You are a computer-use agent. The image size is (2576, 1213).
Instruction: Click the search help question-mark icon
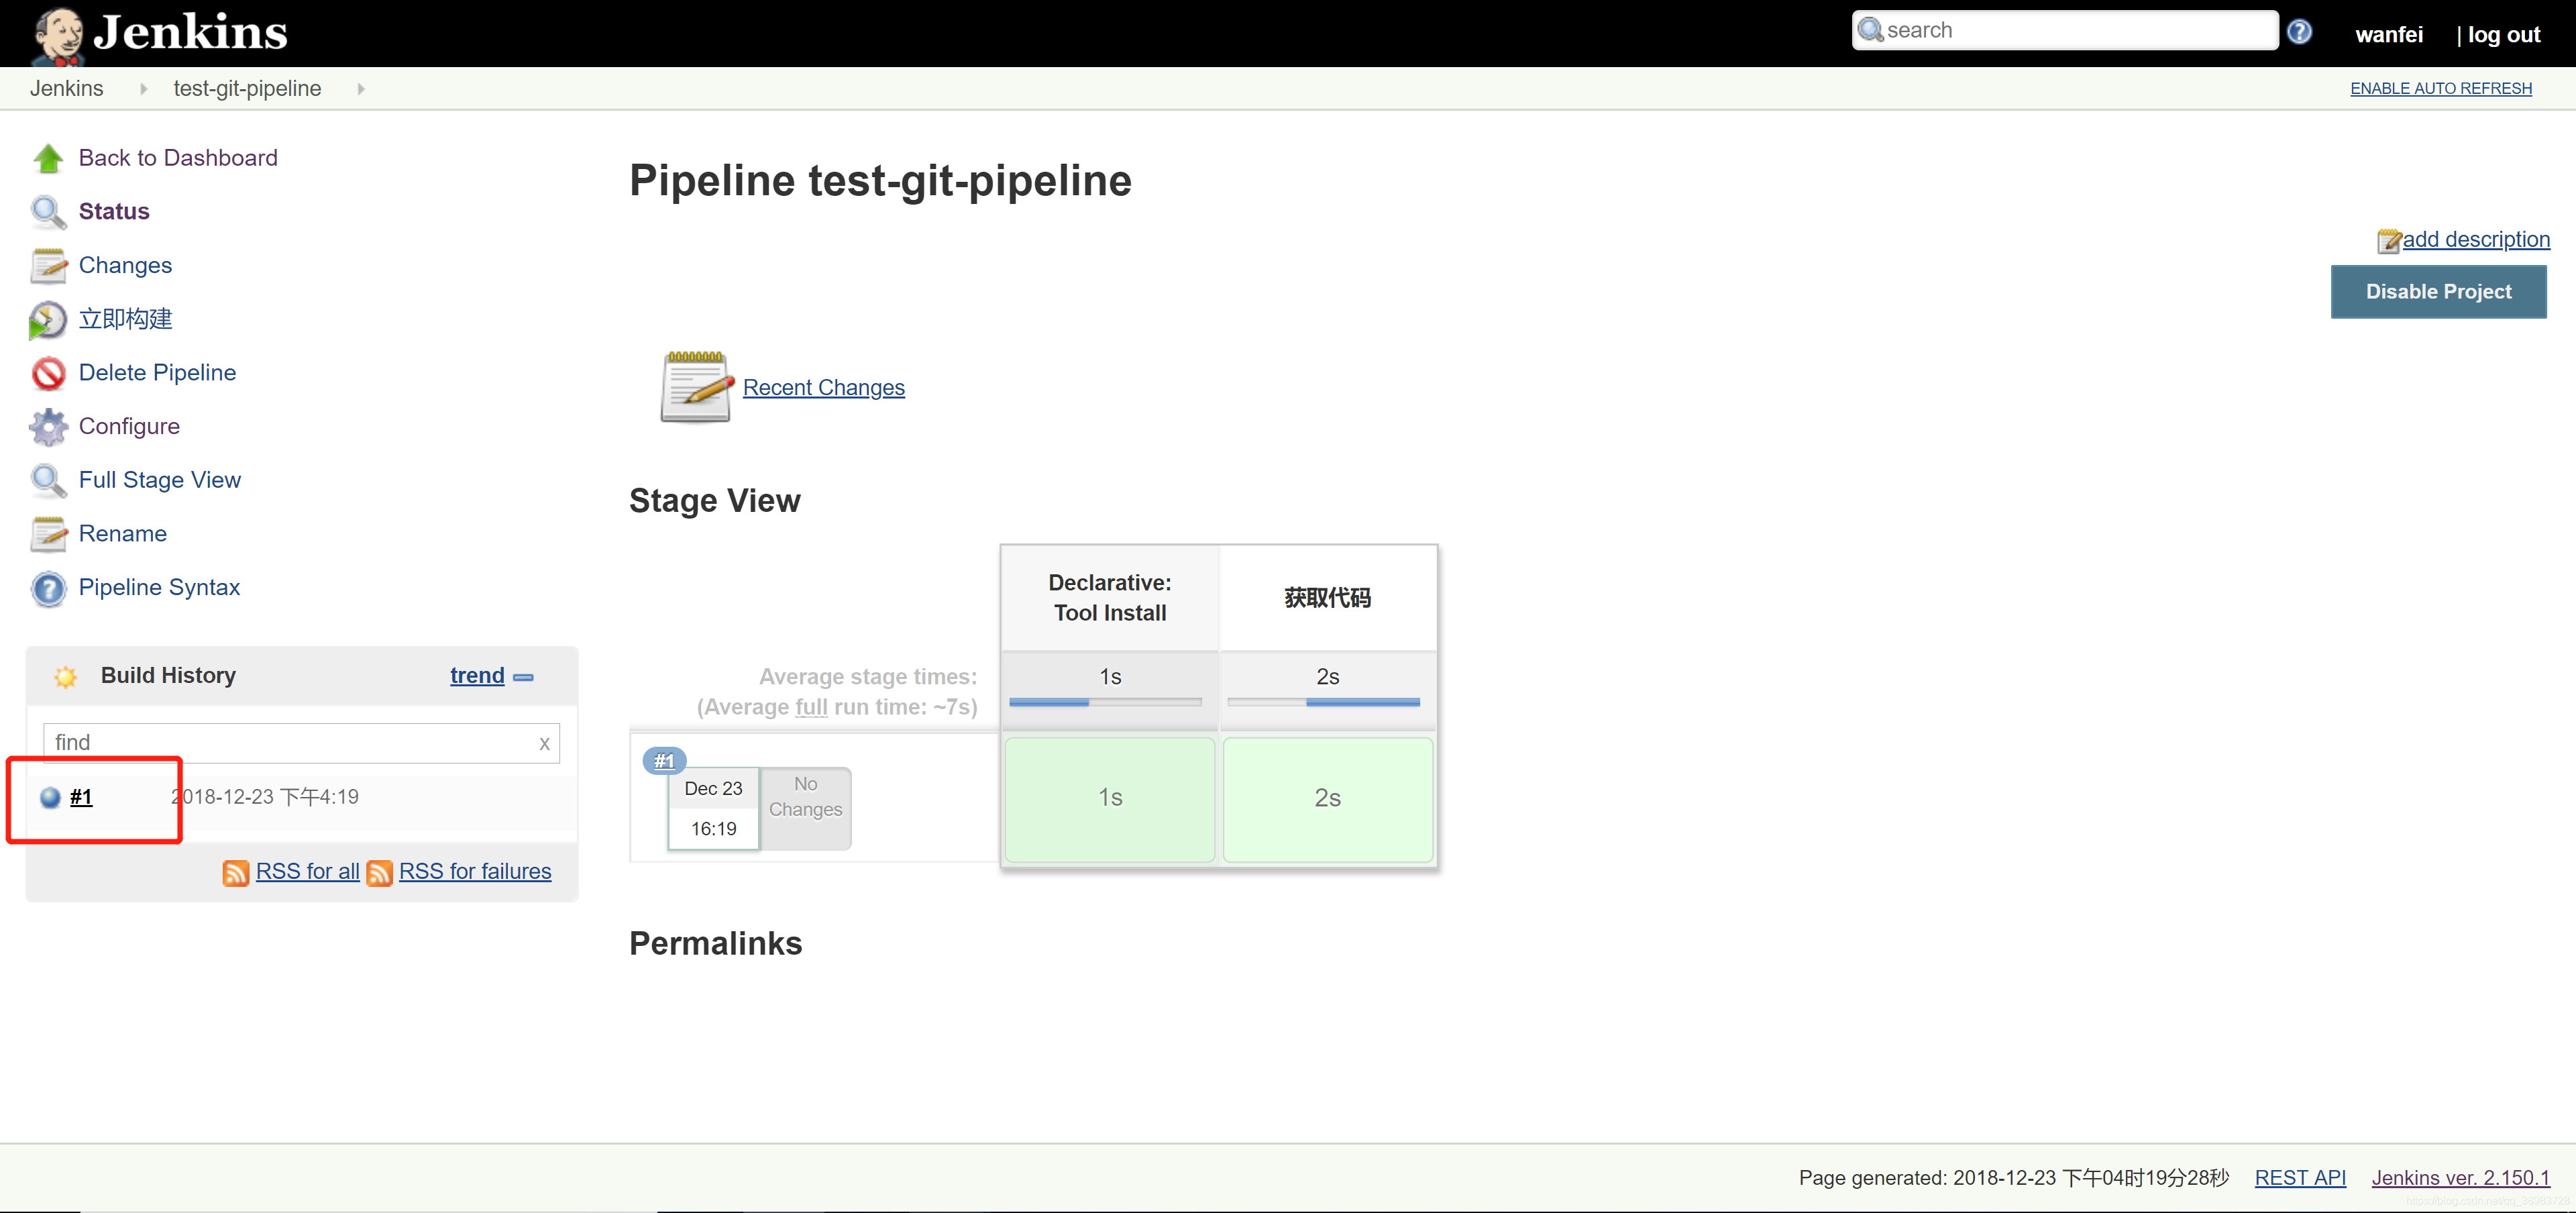pyautogui.click(x=2299, y=32)
